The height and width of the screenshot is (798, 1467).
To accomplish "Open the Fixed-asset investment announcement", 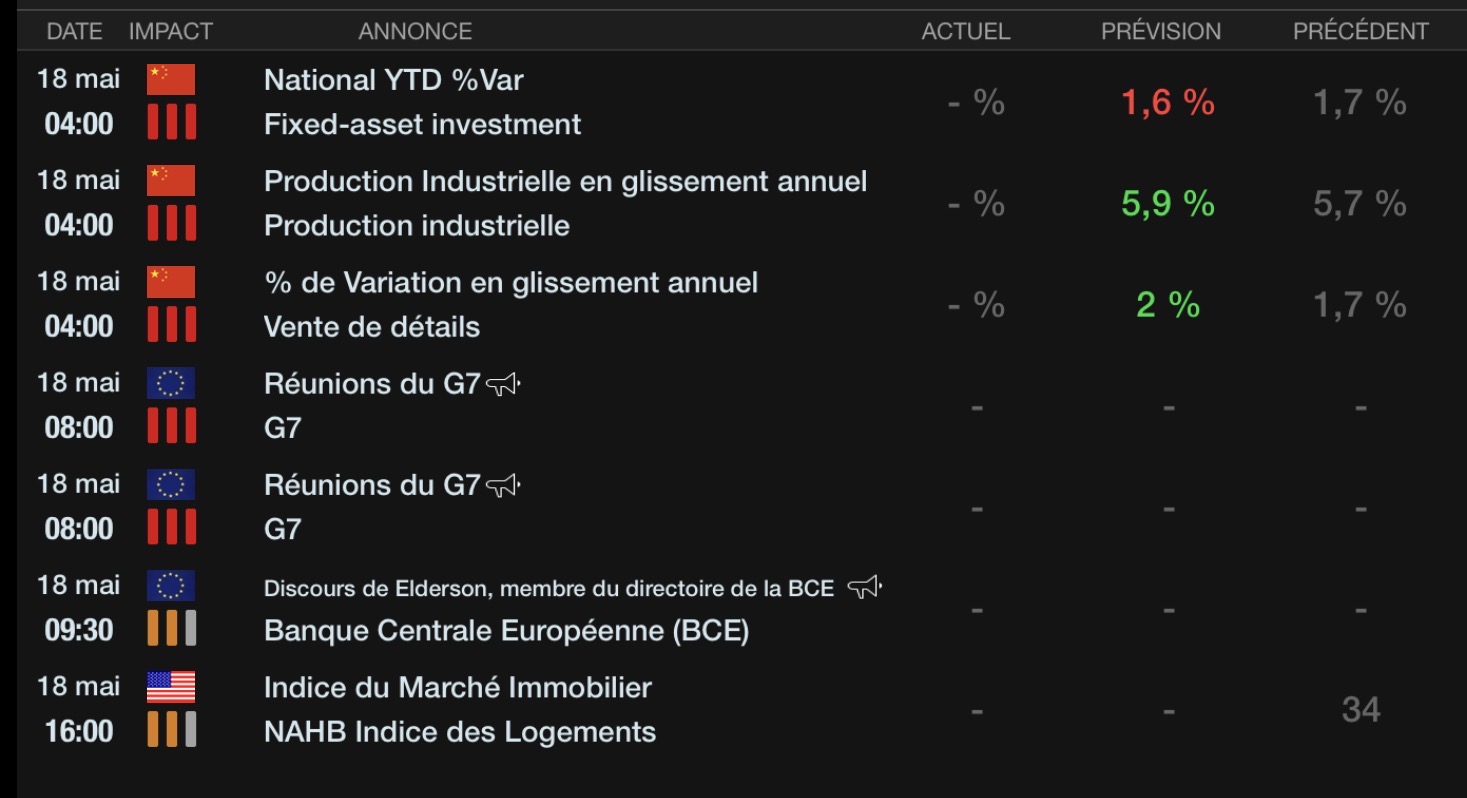I will (422, 124).
